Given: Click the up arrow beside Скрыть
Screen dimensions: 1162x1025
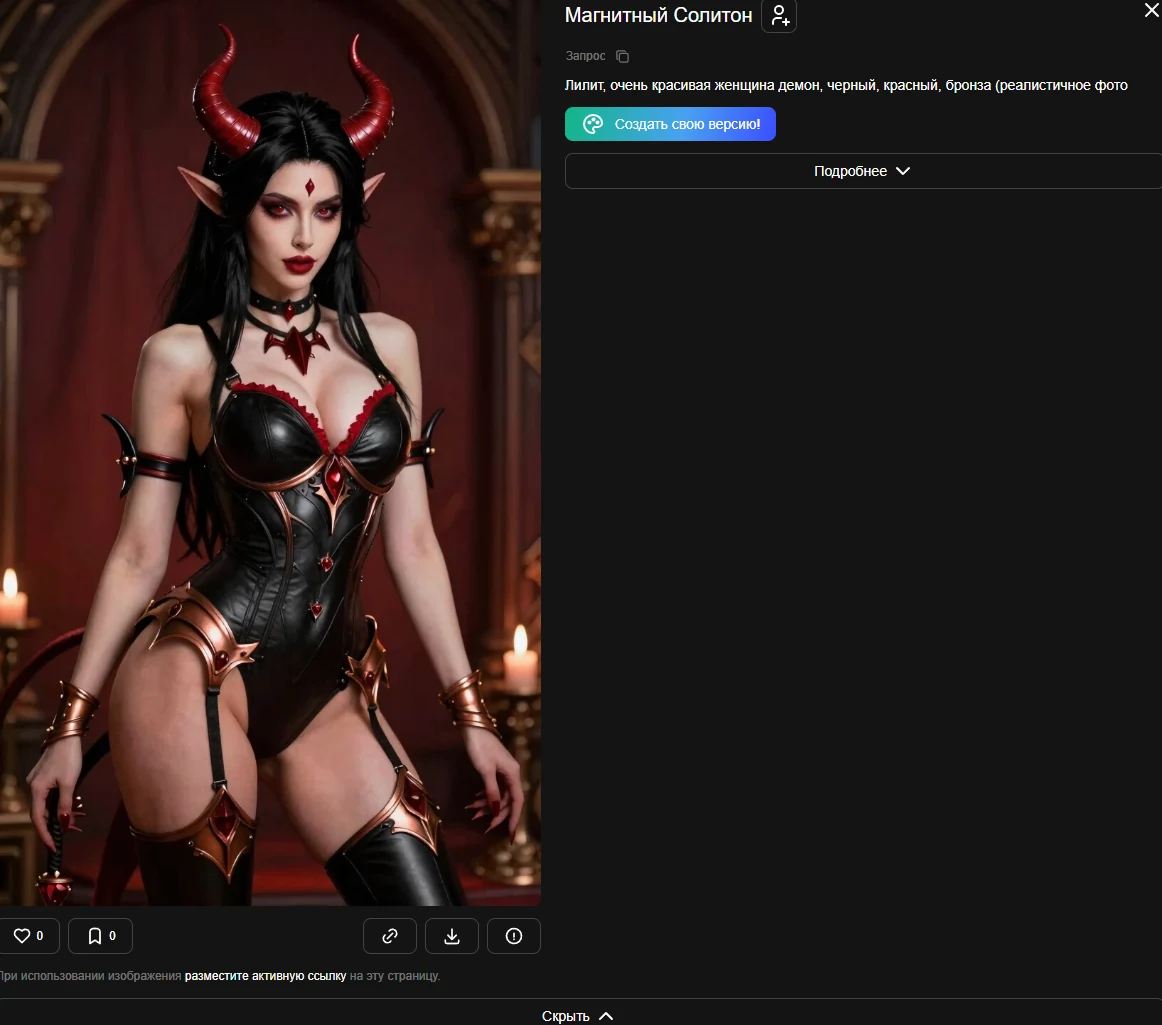Looking at the screenshot, I should pos(606,1016).
